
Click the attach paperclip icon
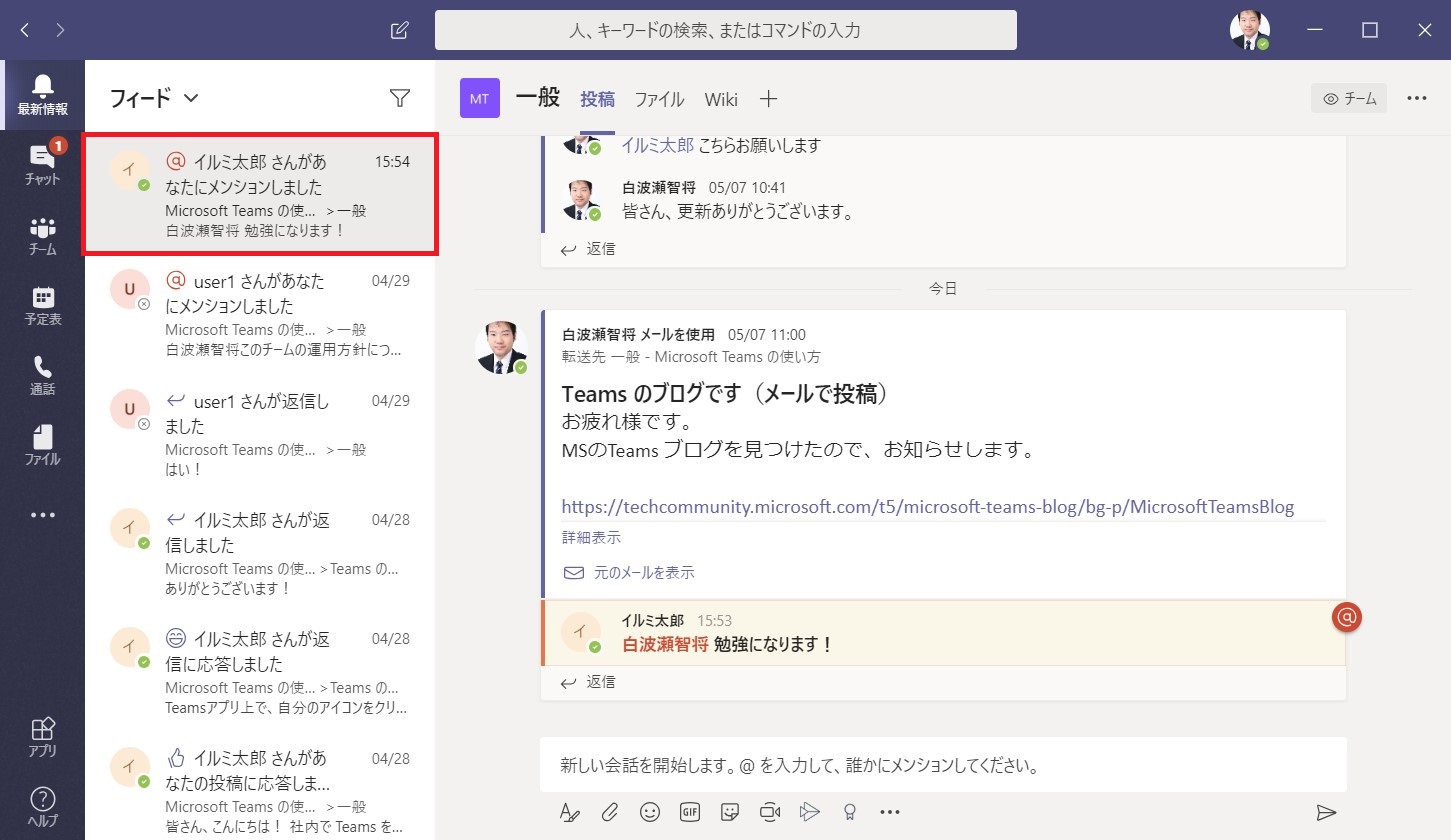[609, 812]
